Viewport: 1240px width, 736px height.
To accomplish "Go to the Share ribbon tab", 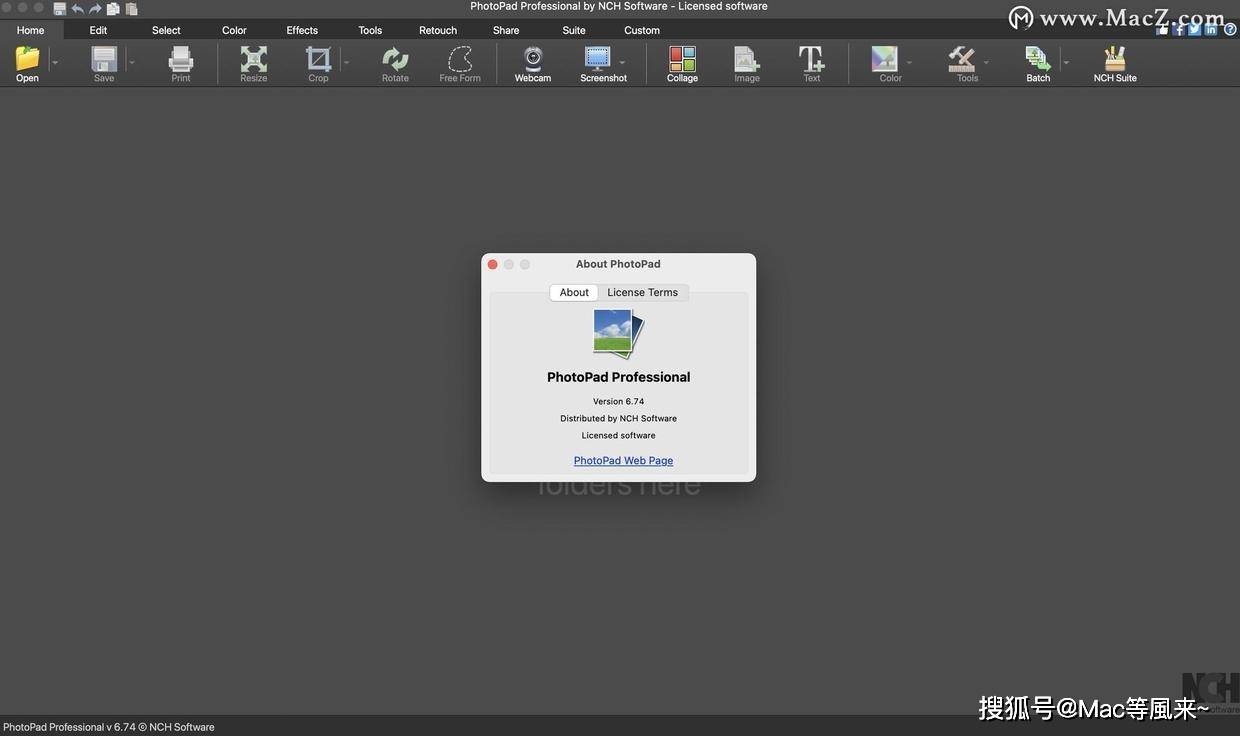I will 506,30.
